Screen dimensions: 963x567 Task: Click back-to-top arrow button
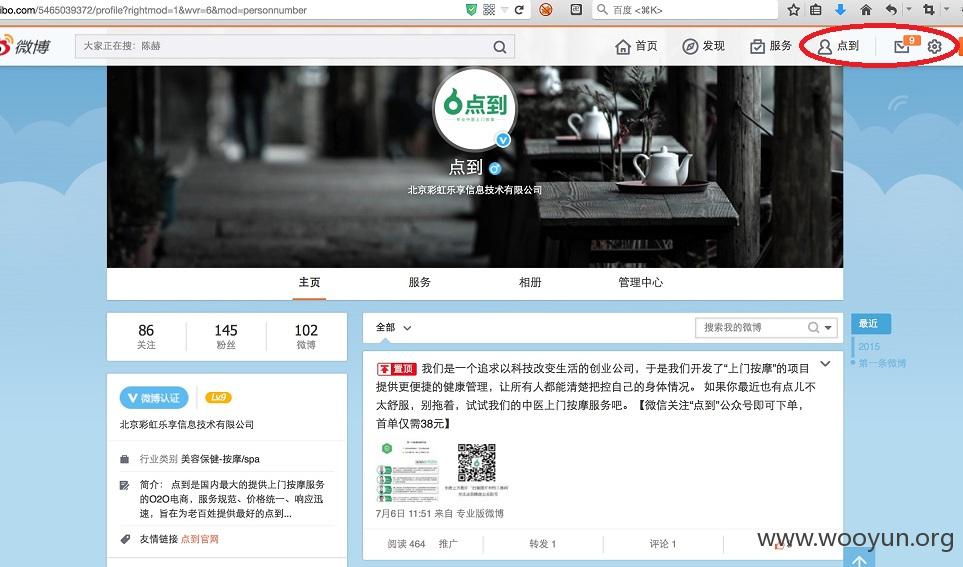pyautogui.click(x=859, y=559)
